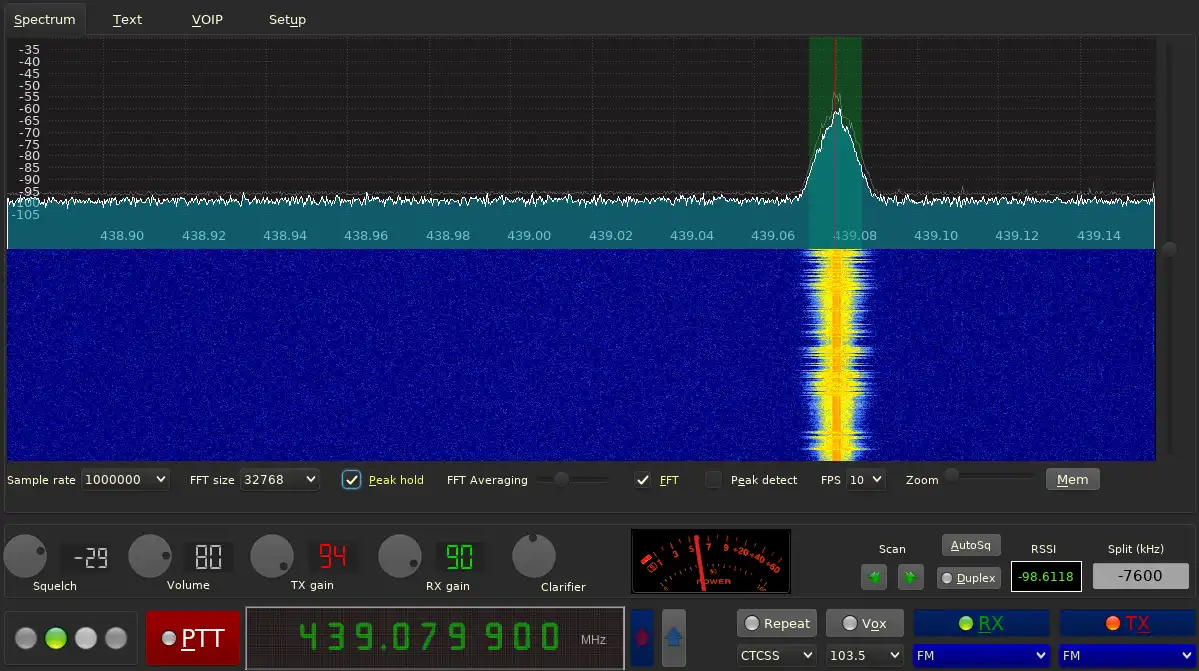
Task: Open the Setup tab
Action: tap(287, 20)
